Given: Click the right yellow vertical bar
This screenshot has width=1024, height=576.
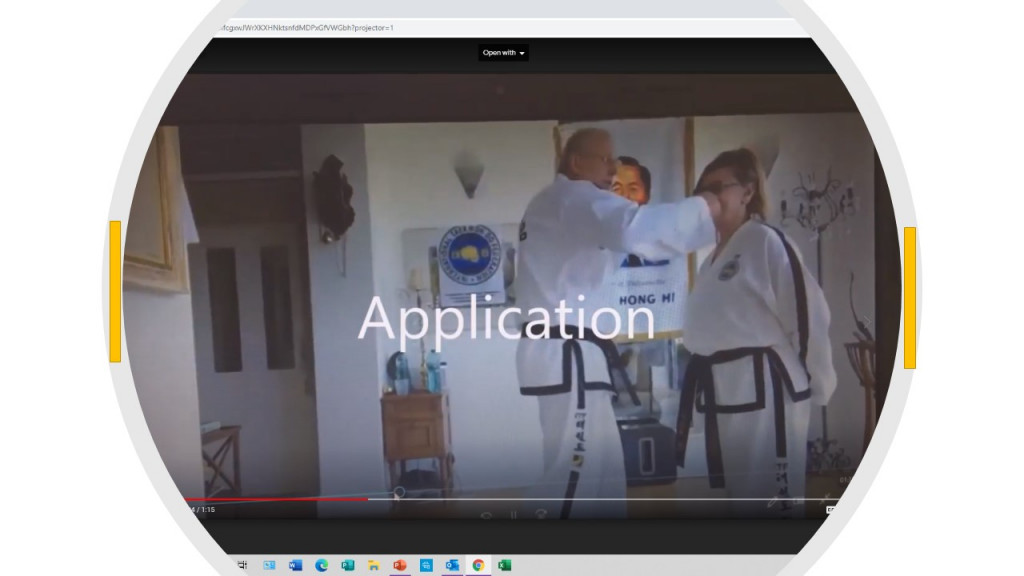Looking at the screenshot, I should (x=909, y=297).
